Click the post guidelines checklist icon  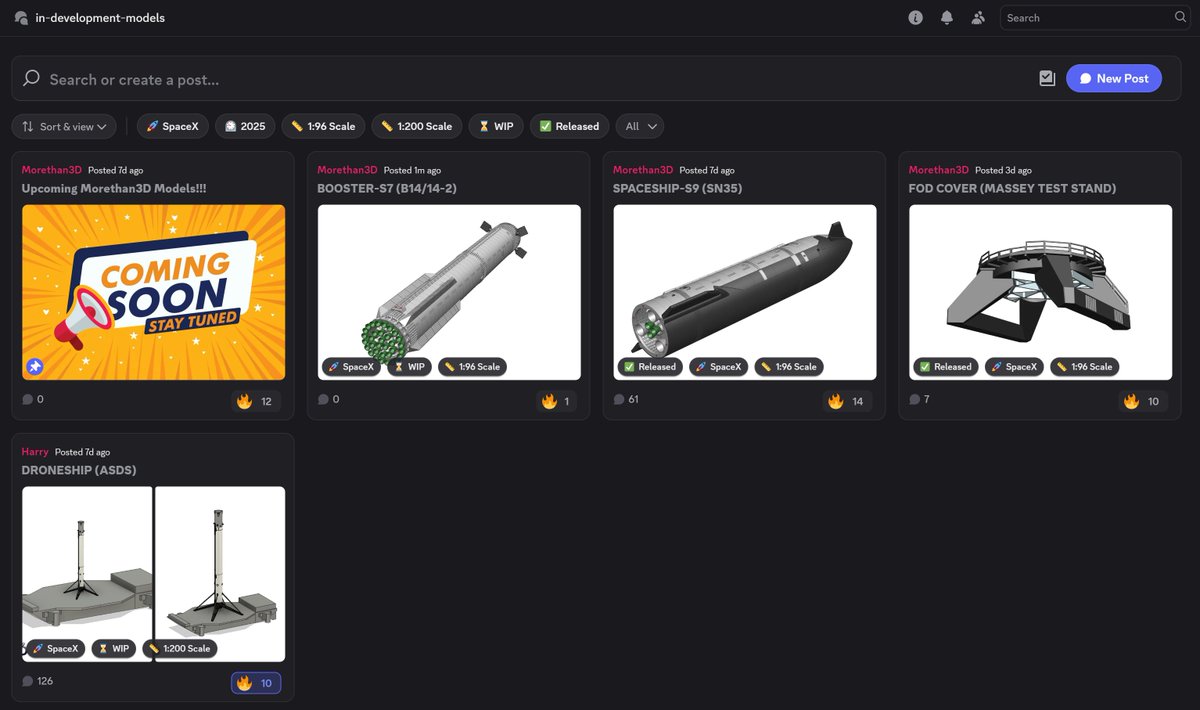[x=1047, y=78]
